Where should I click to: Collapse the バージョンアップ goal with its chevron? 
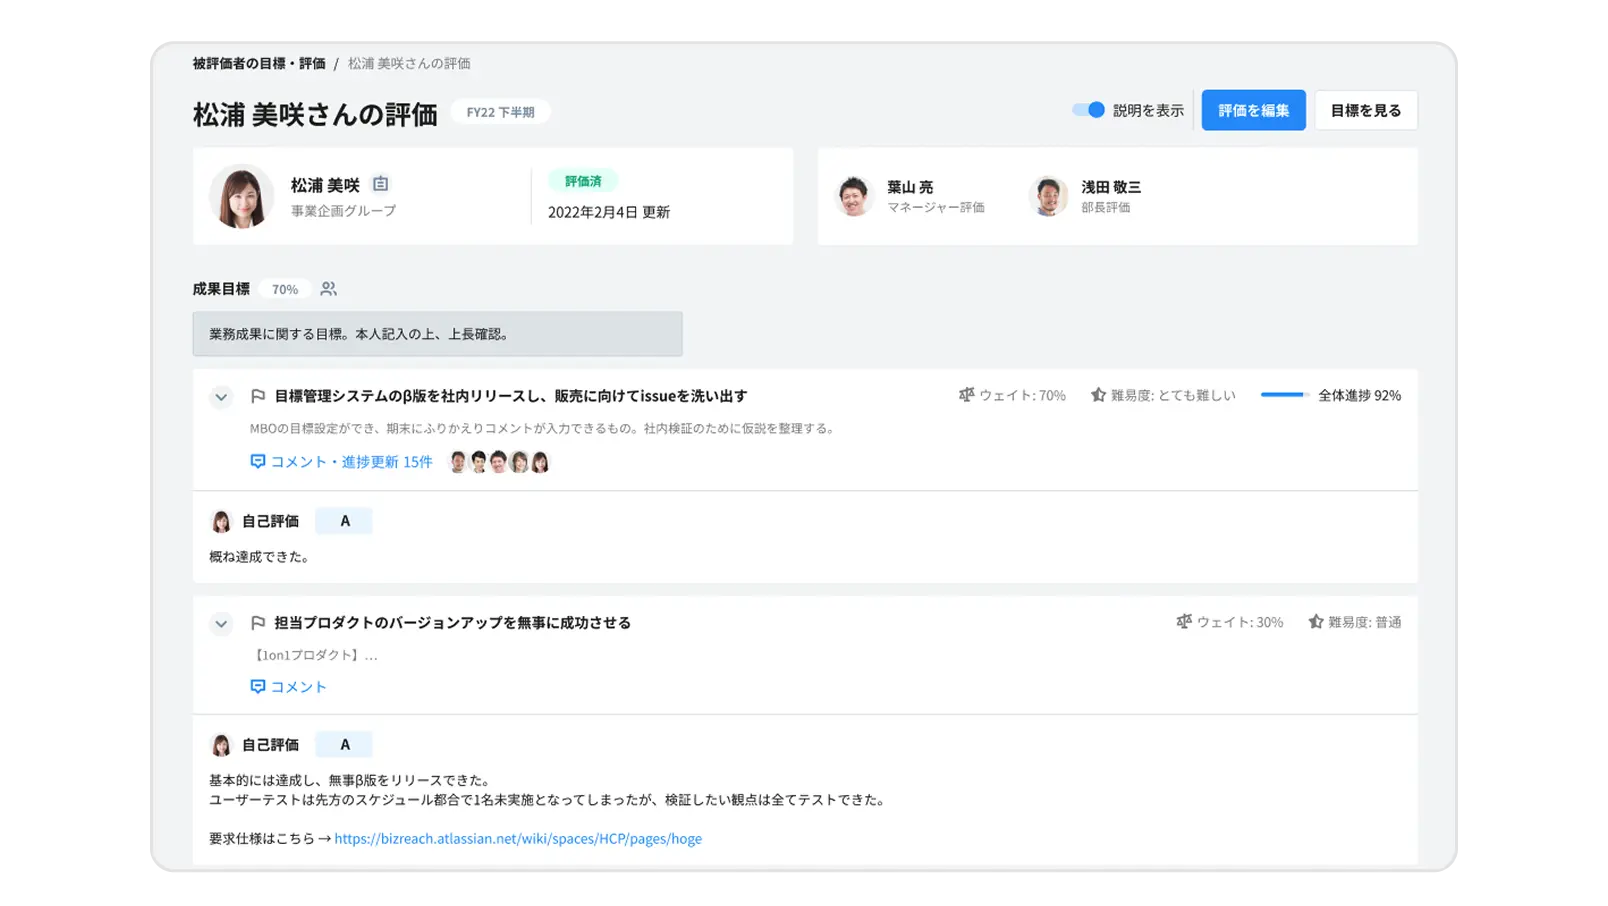(x=221, y=623)
